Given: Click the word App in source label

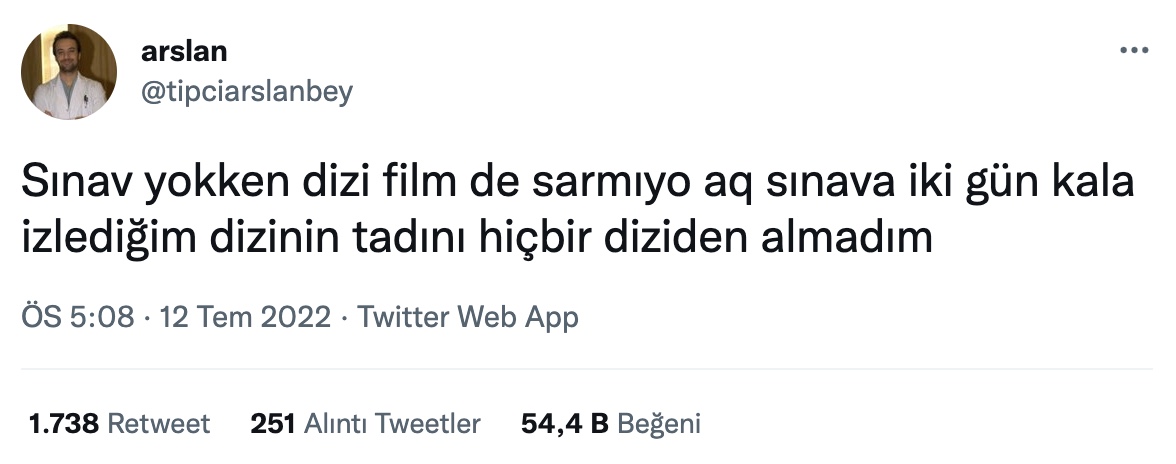Looking at the screenshot, I should point(551,318).
